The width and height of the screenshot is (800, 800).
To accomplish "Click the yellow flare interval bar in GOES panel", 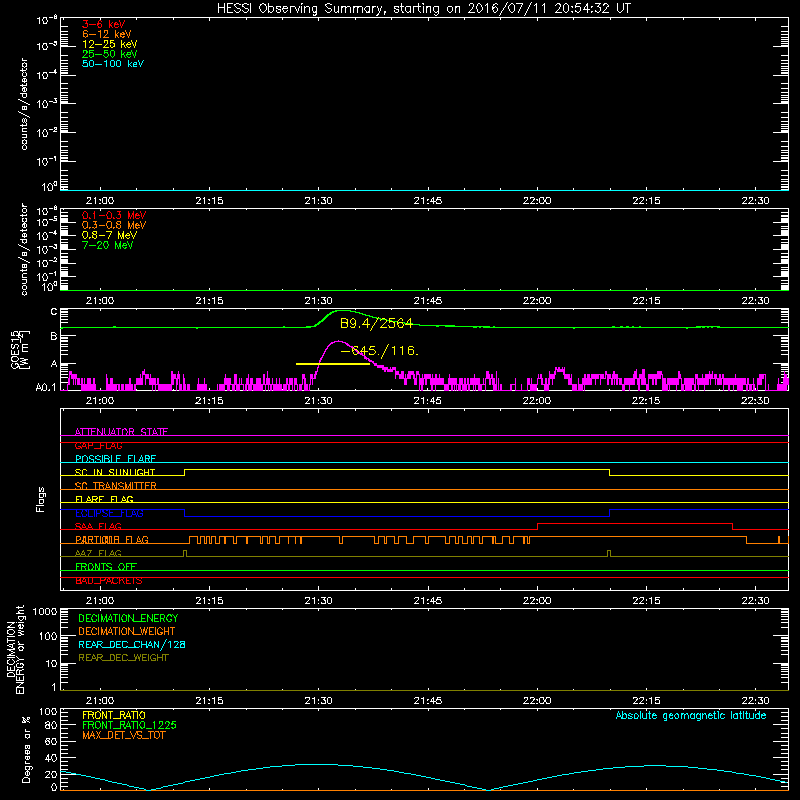I will [x=333, y=364].
